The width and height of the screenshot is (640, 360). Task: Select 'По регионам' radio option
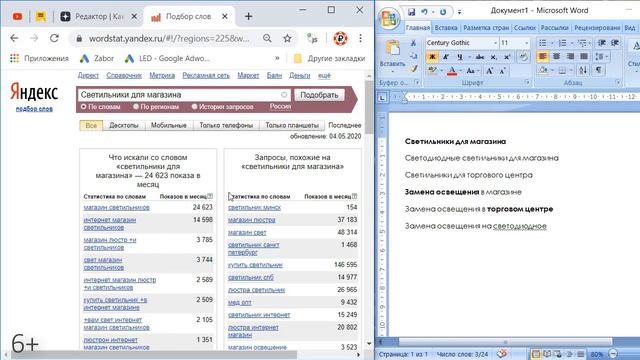(136, 107)
